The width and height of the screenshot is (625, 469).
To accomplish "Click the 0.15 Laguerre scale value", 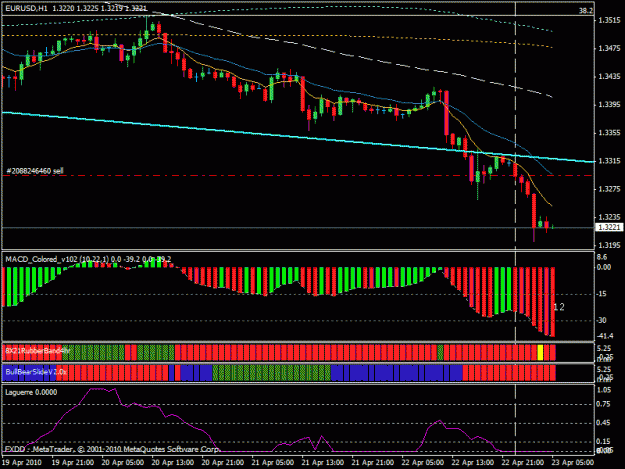I will click(x=604, y=441).
